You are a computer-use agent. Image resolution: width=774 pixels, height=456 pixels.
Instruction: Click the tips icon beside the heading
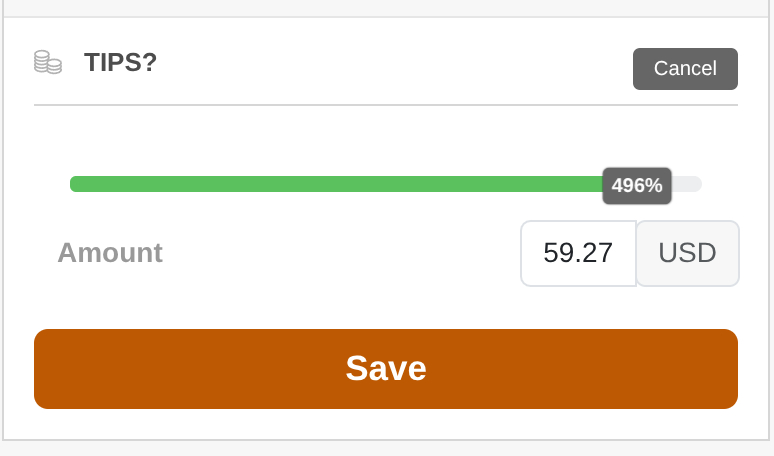coord(47,62)
